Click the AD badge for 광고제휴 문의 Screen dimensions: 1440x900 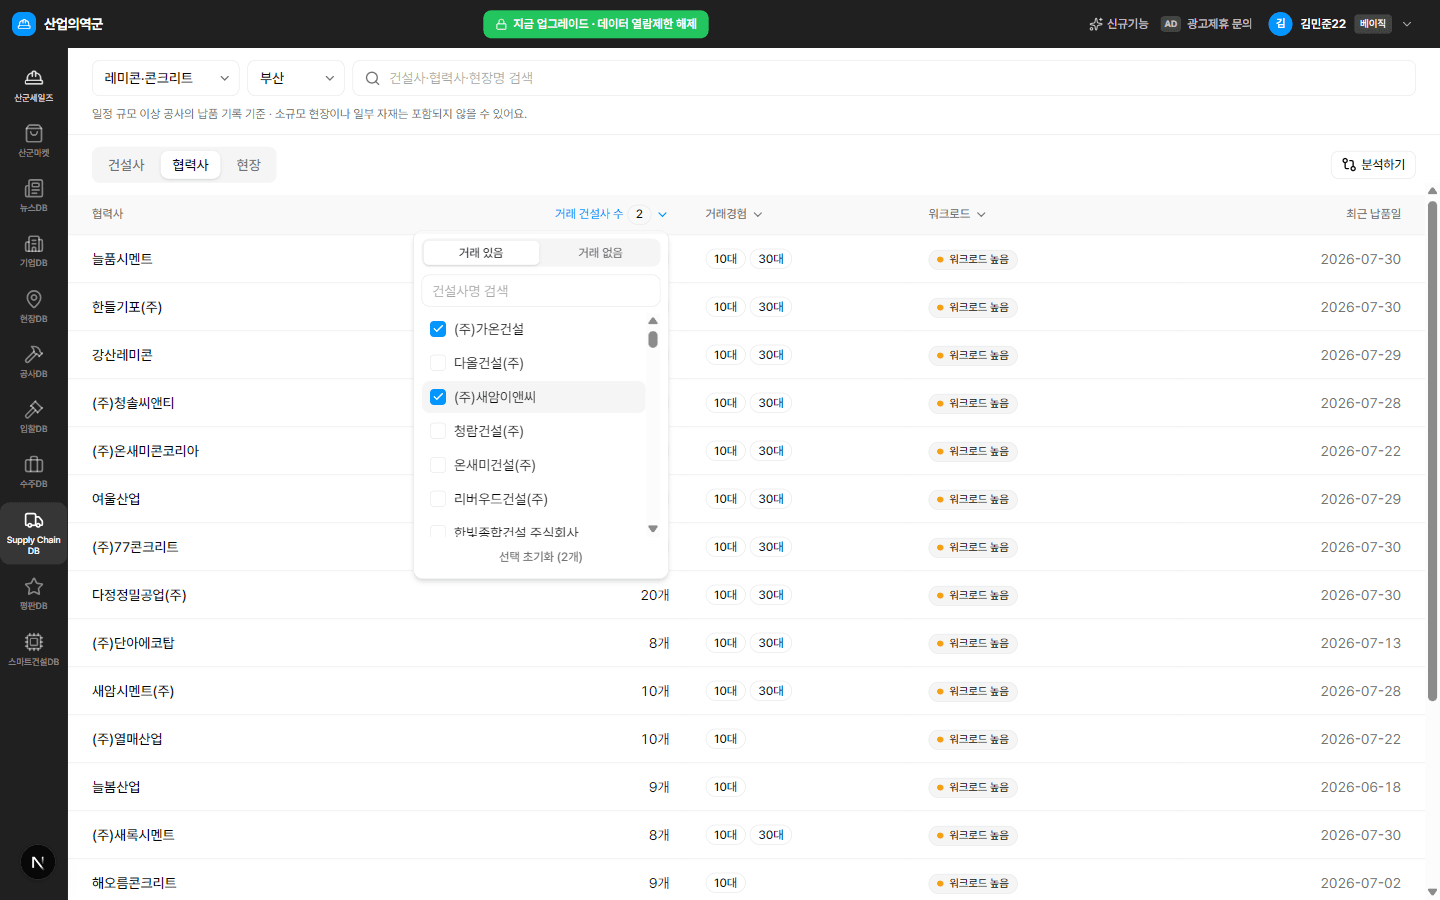click(1170, 24)
